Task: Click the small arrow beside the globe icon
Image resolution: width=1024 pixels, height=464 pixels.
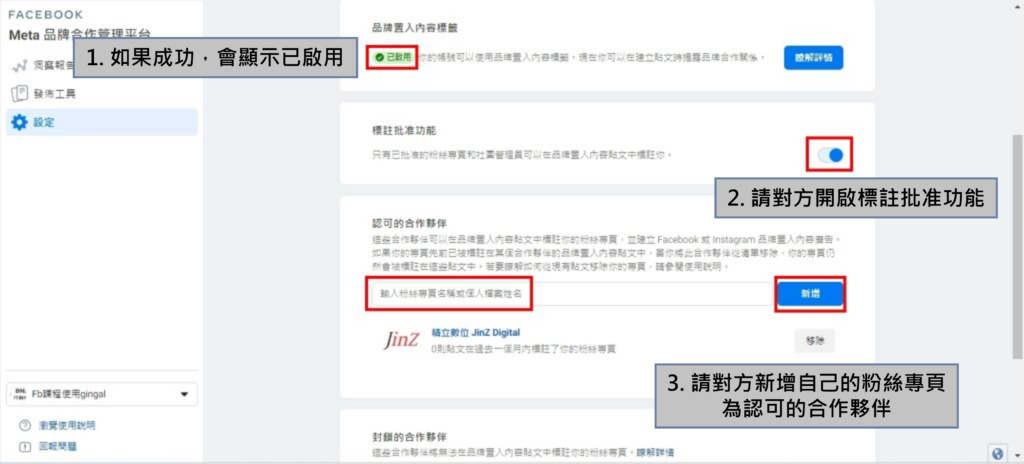Action: coord(1016,454)
